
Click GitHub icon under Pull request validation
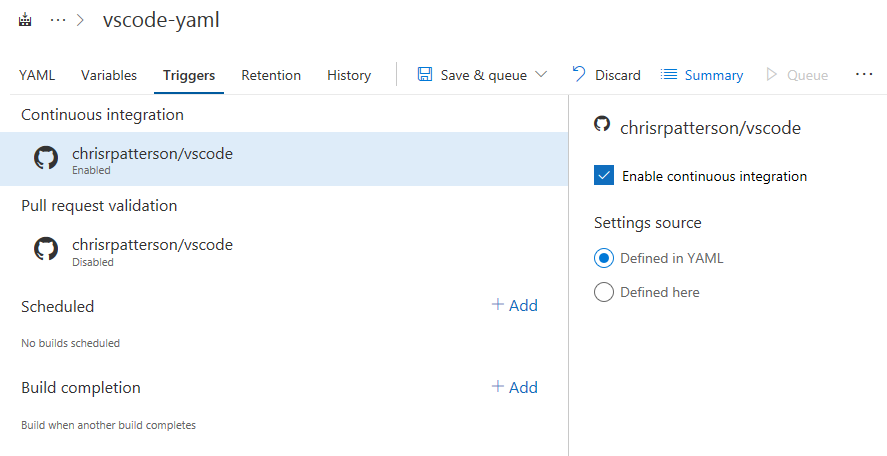coord(46,249)
